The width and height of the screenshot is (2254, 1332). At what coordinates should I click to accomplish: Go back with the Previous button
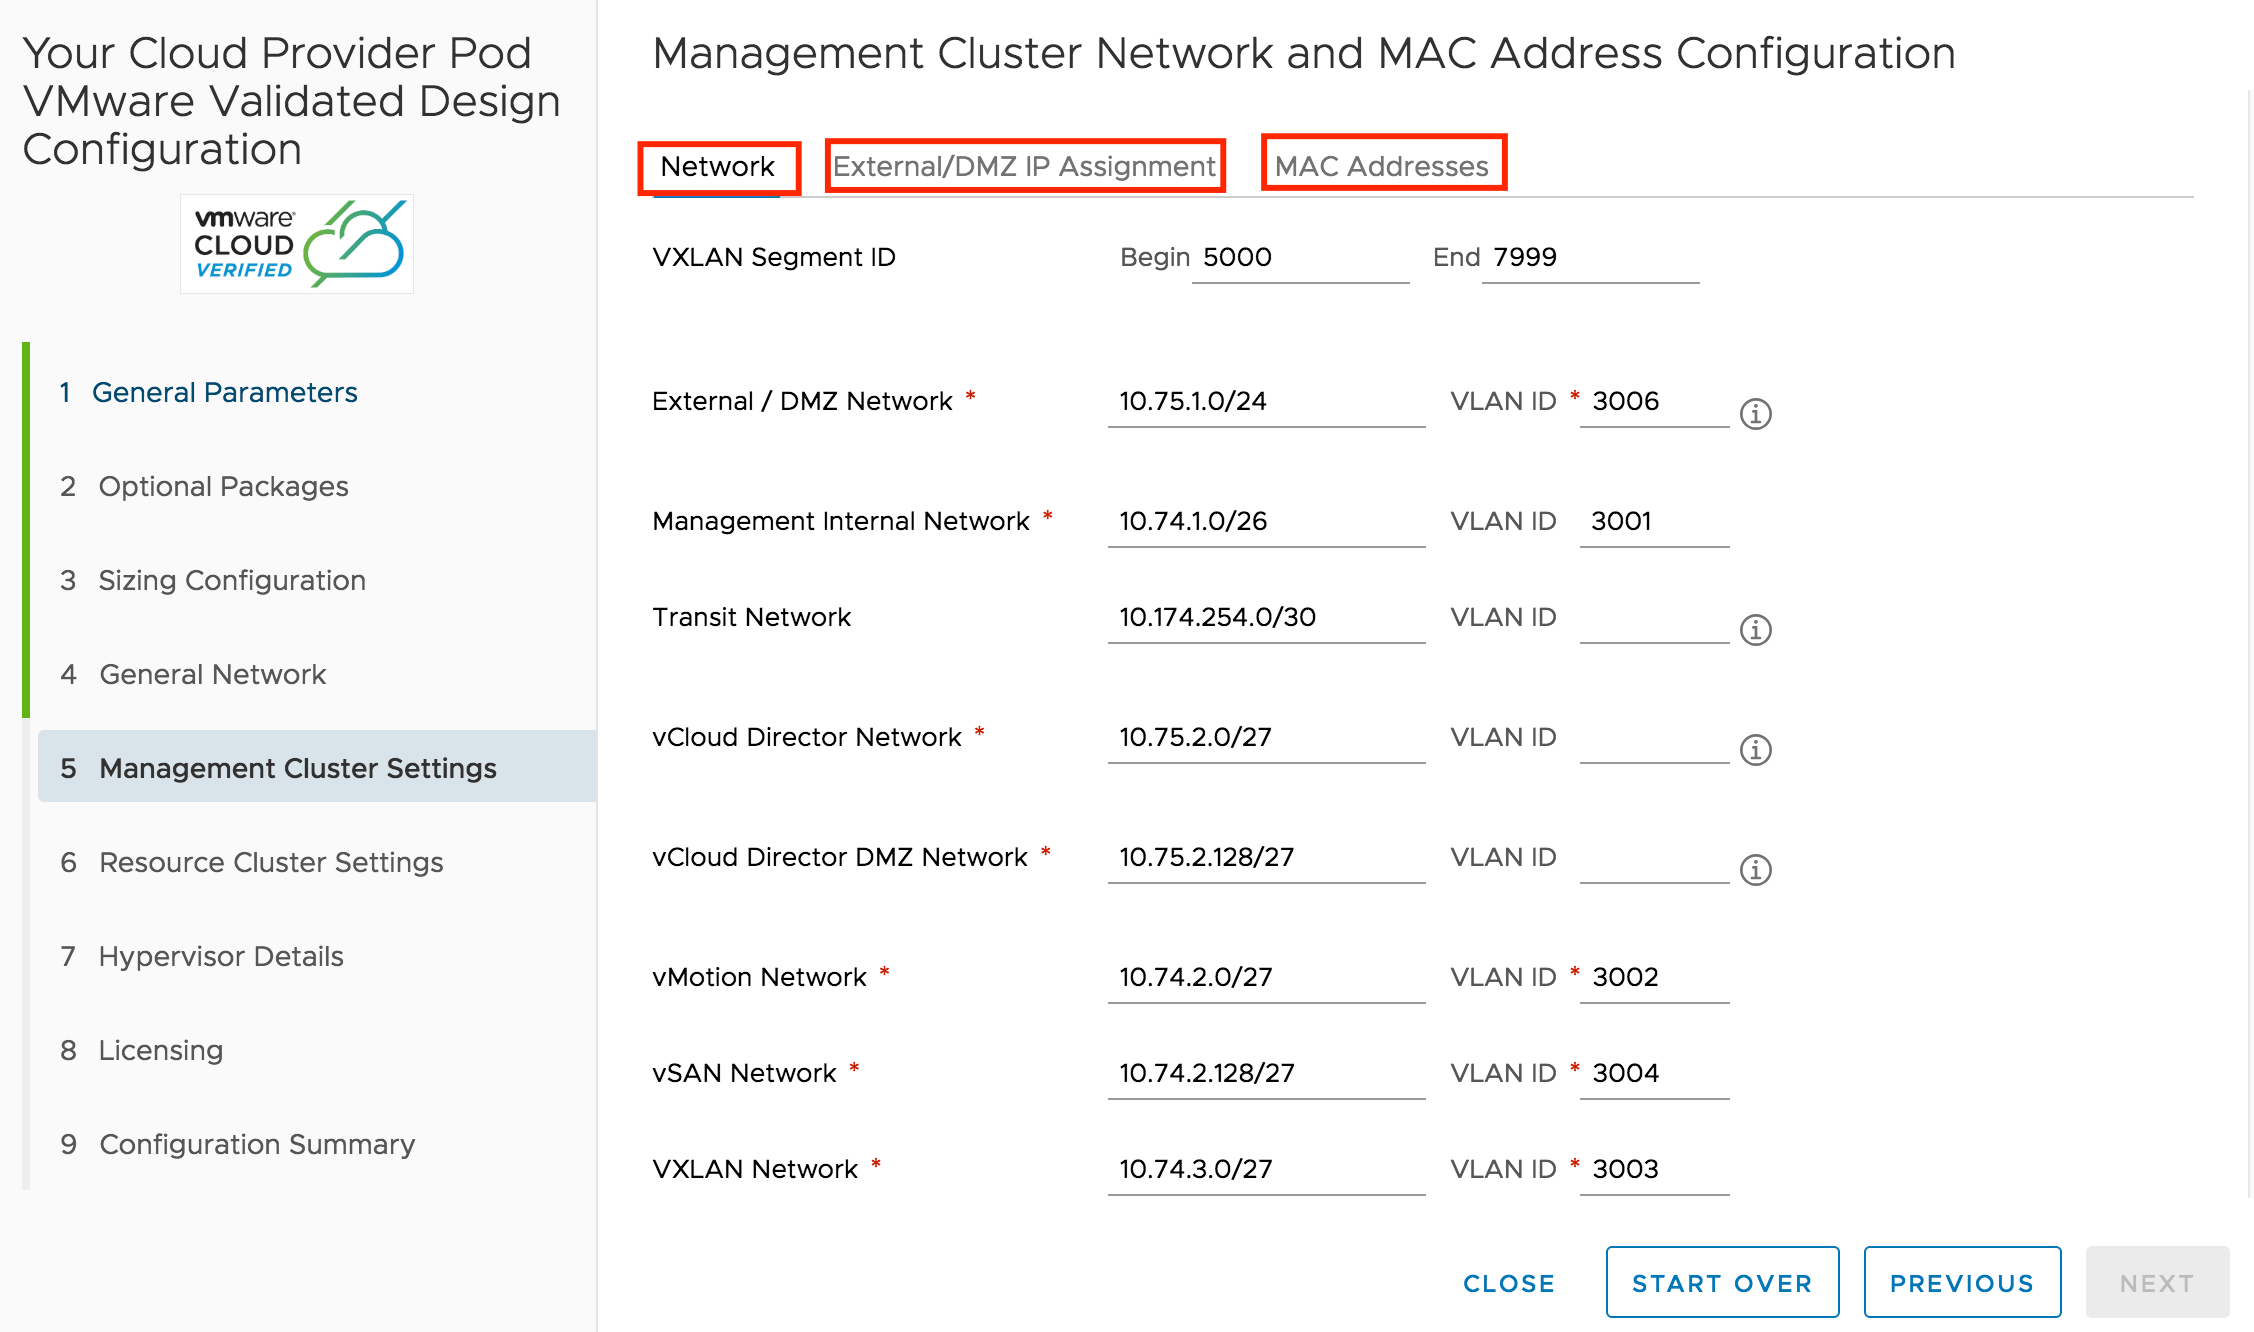[x=1961, y=1282]
